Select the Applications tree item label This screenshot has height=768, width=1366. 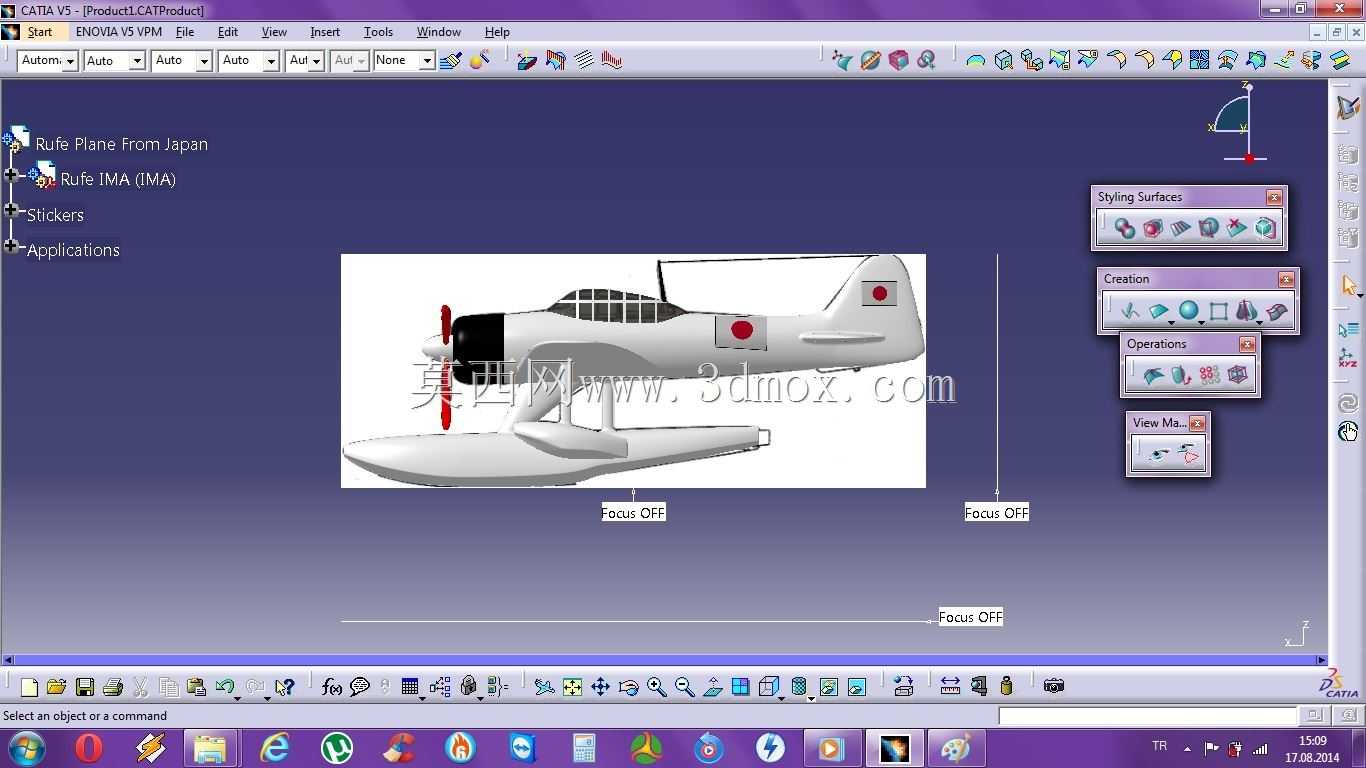(x=73, y=250)
